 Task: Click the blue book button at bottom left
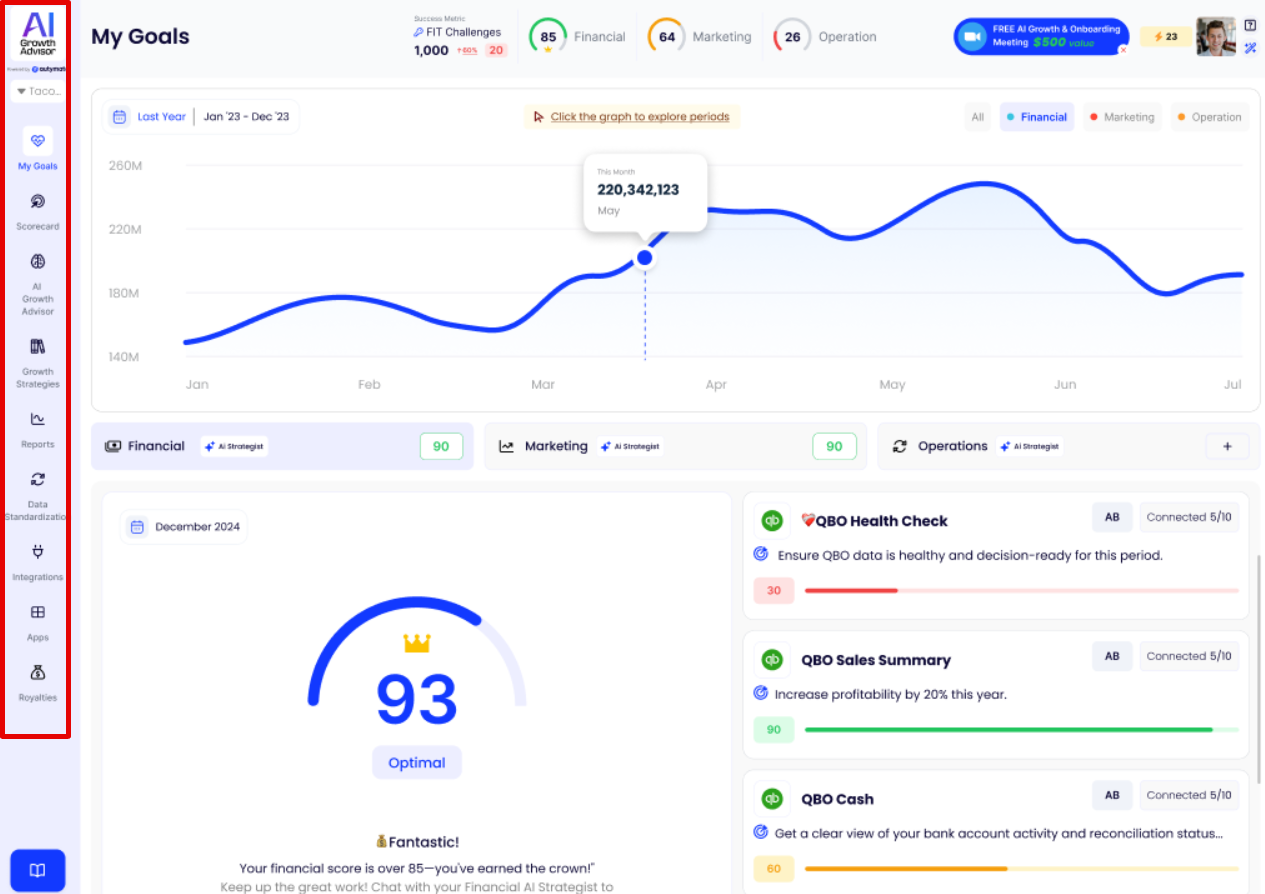pyautogui.click(x=37, y=870)
